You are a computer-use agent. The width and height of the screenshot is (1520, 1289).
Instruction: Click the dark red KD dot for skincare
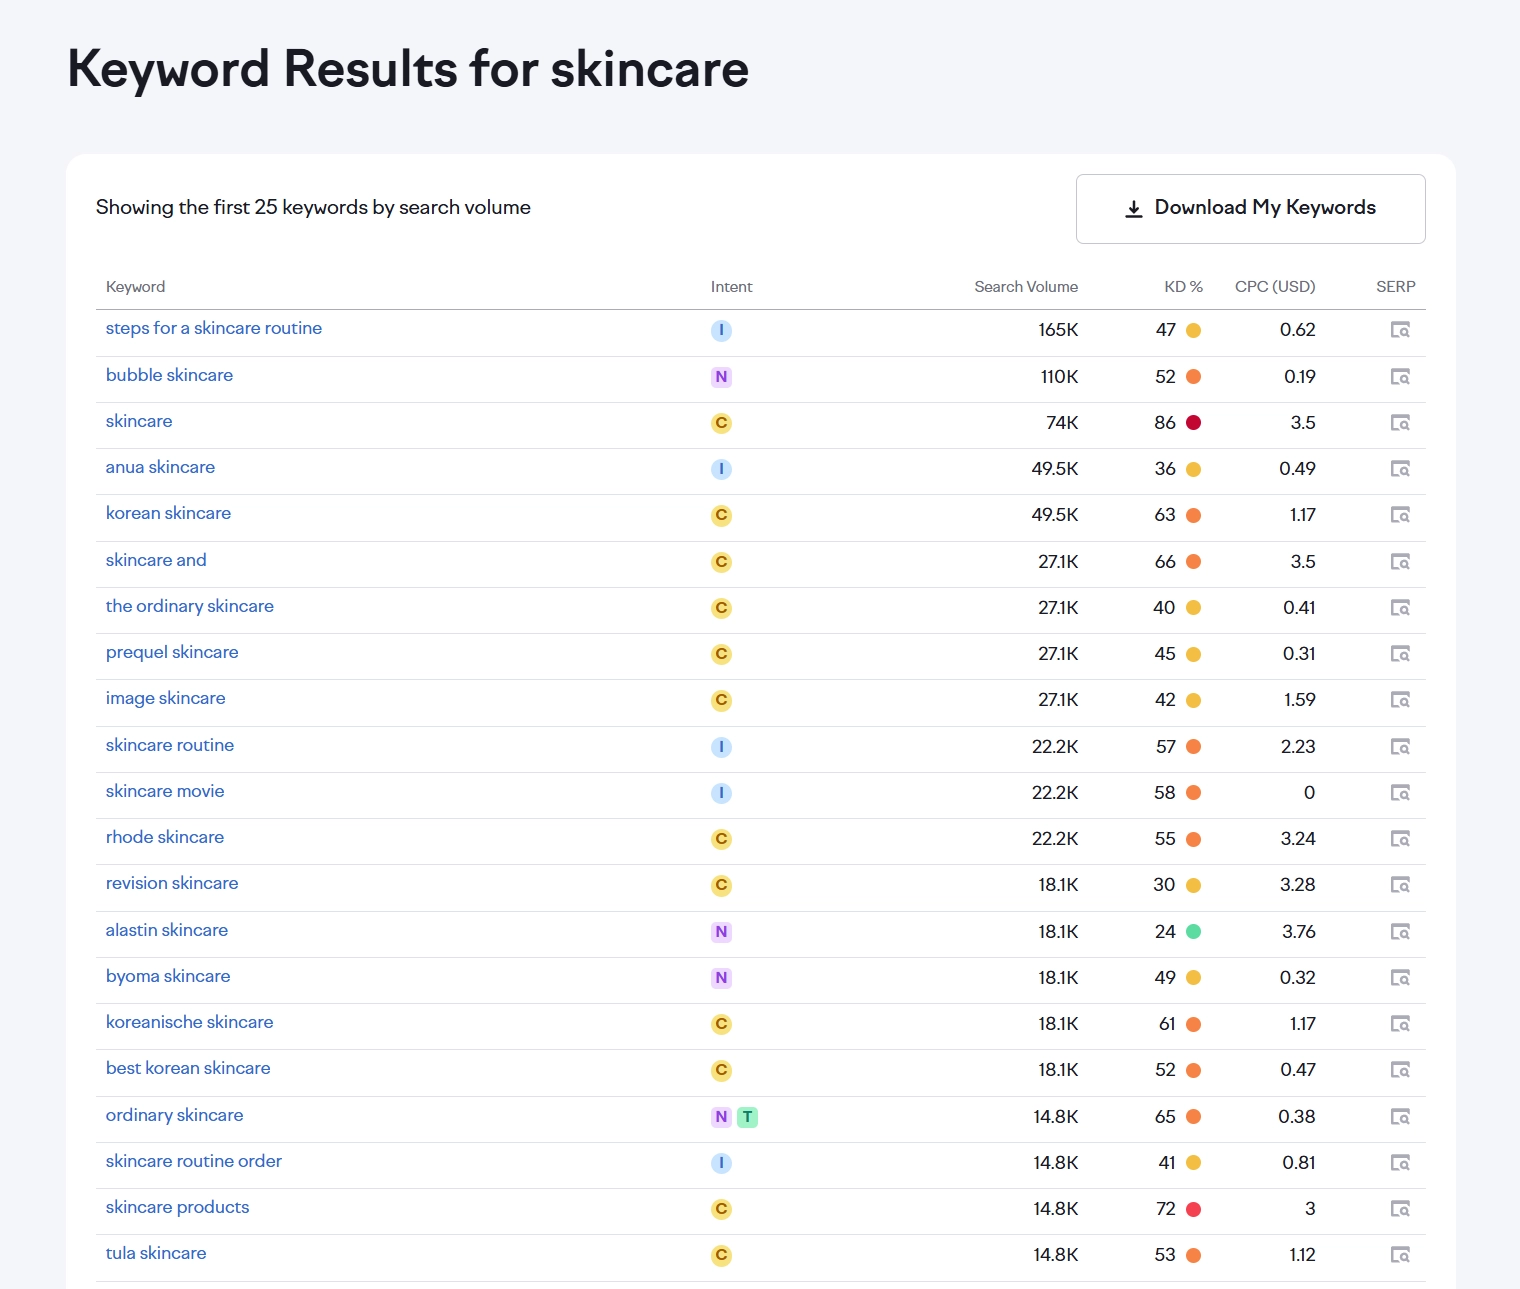click(1193, 423)
